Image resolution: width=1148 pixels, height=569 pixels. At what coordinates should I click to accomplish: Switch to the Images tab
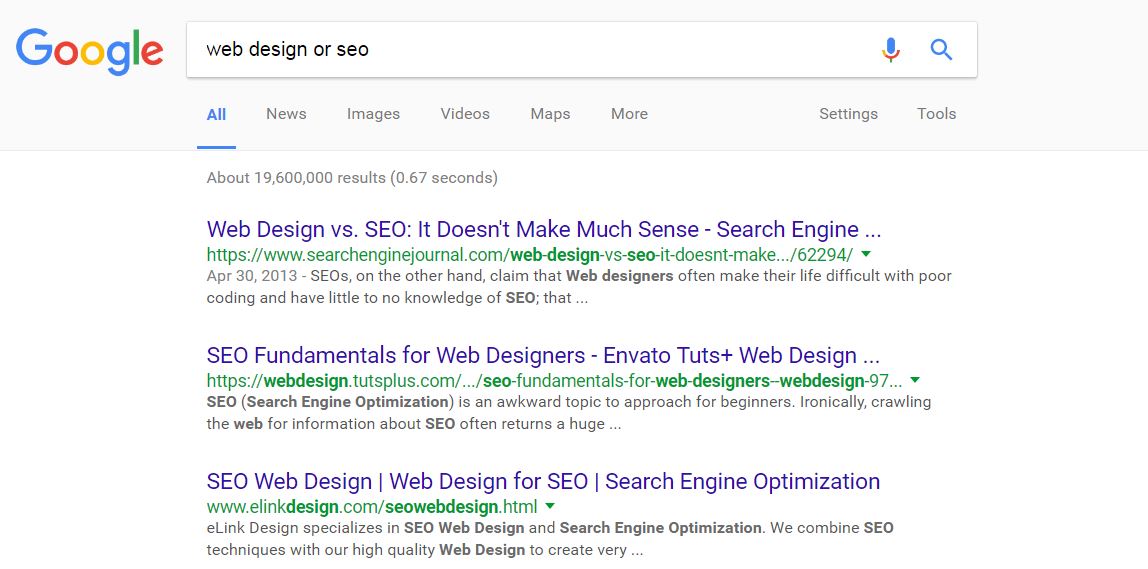373,114
